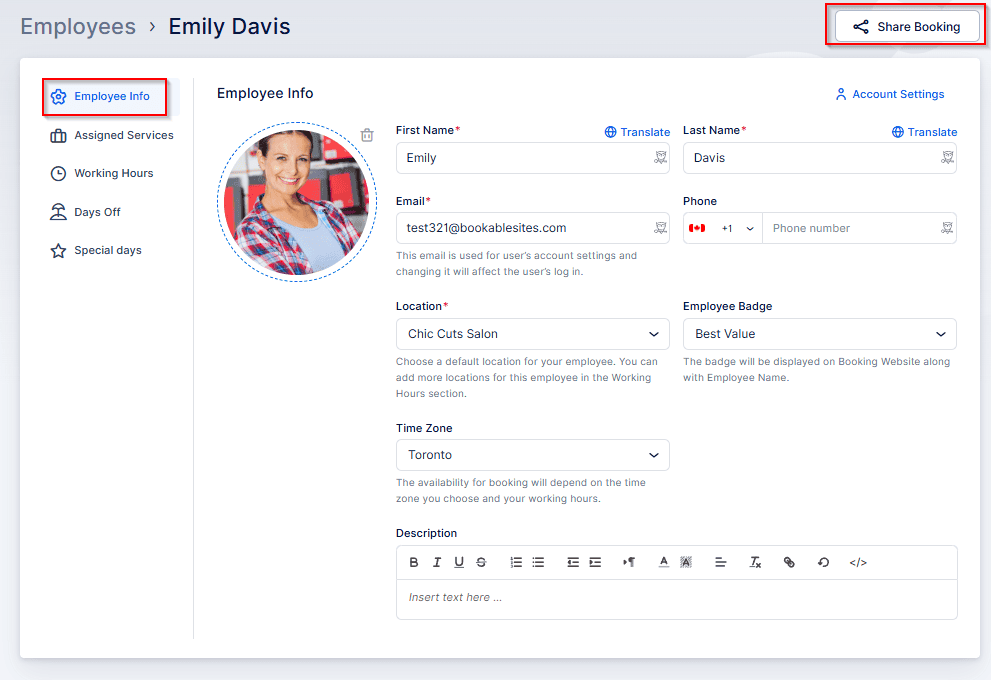Click the share icon in Share Booking
991x680 pixels.
pyautogui.click(x=860, y=27)
